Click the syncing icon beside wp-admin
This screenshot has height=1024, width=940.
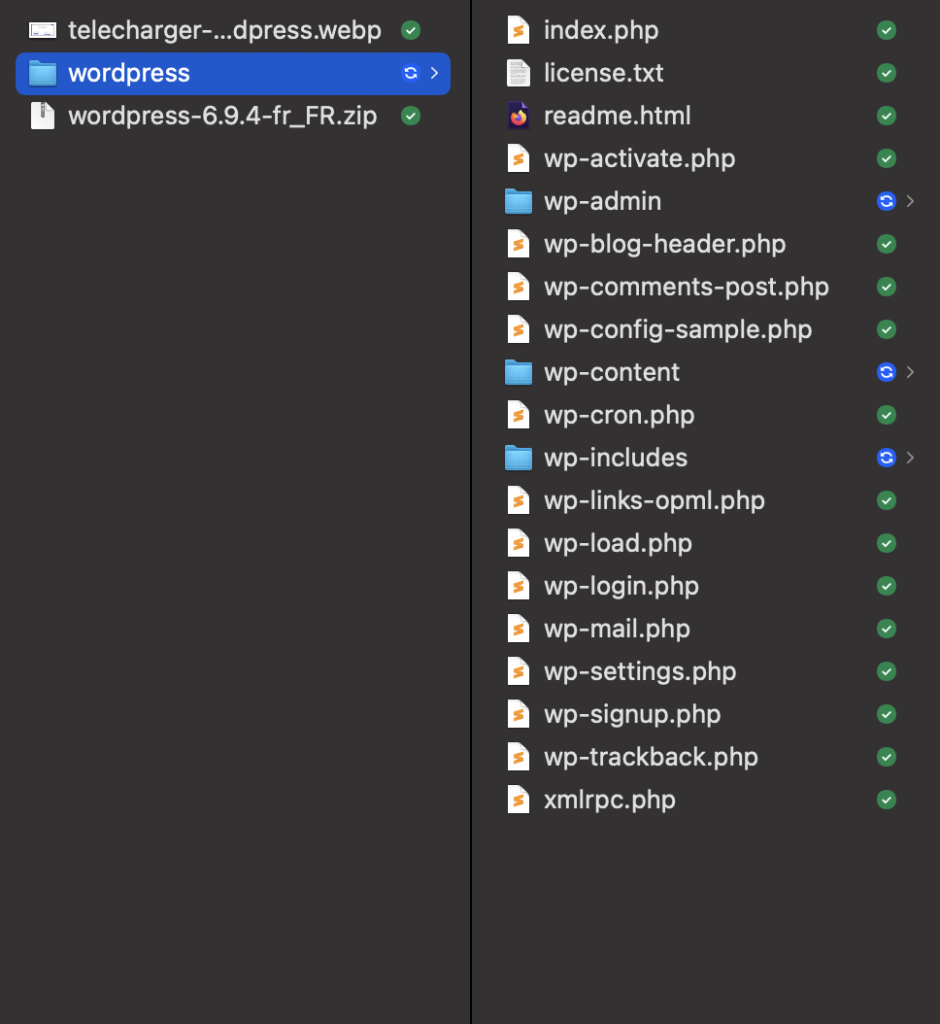click(886, 201)
